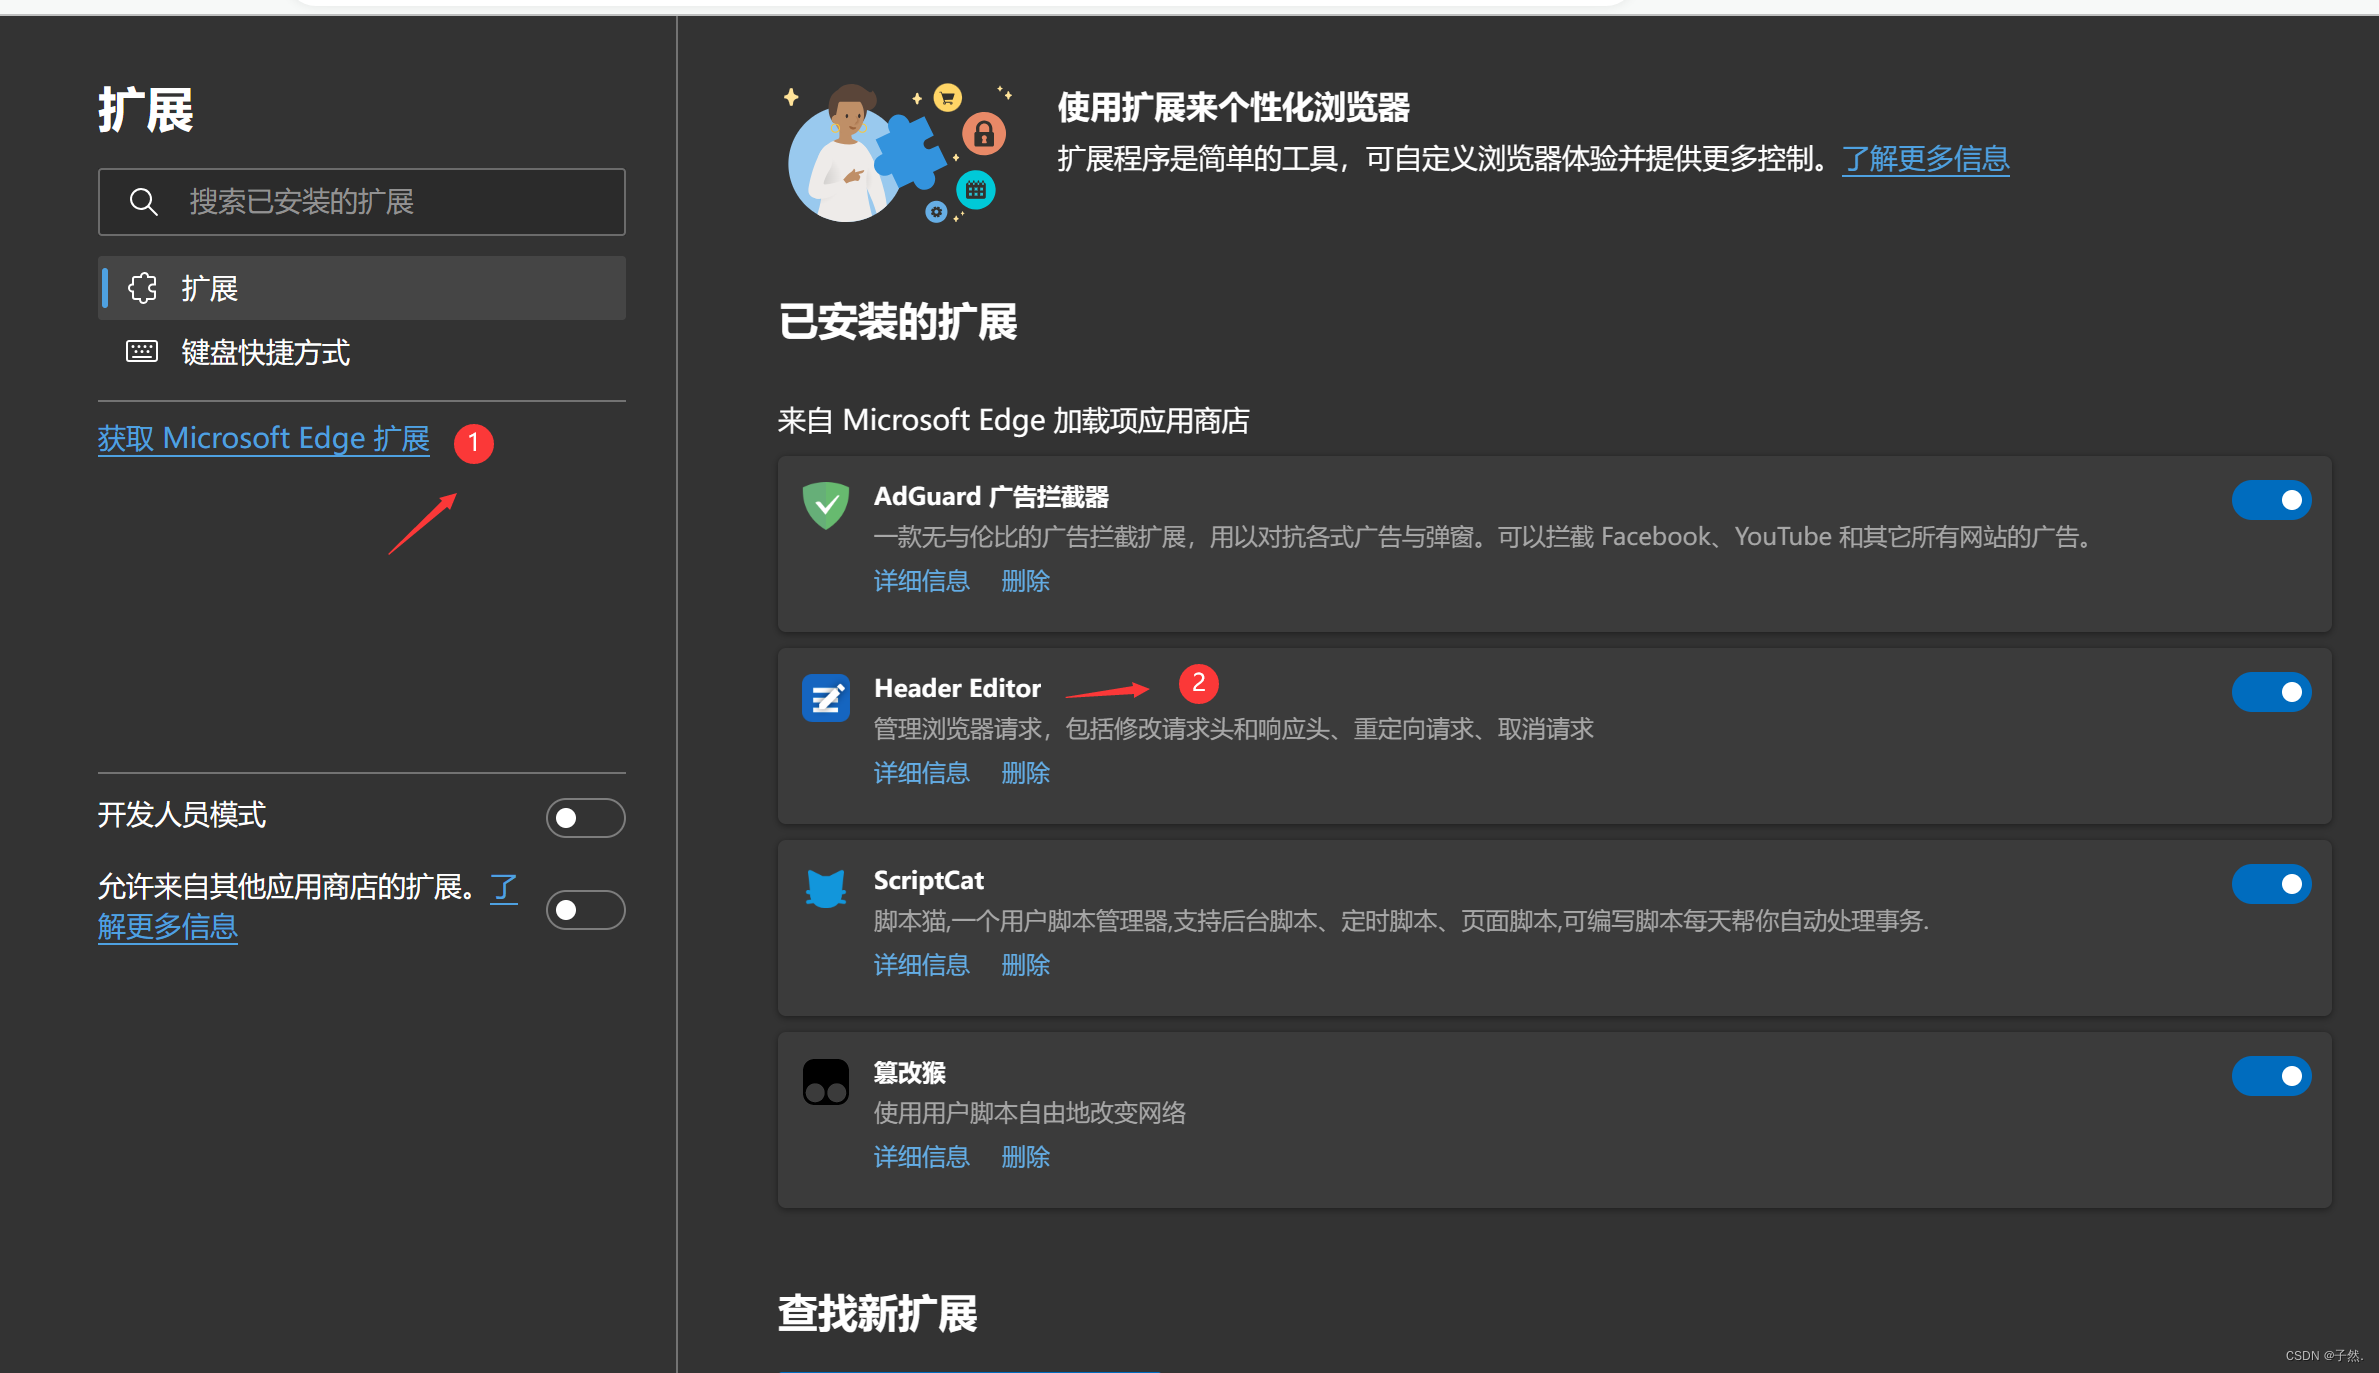Screen dimensions: 2379x1373
Task: Open 篡改猴 详细信息 link
Action: (x=922, y=1157)
